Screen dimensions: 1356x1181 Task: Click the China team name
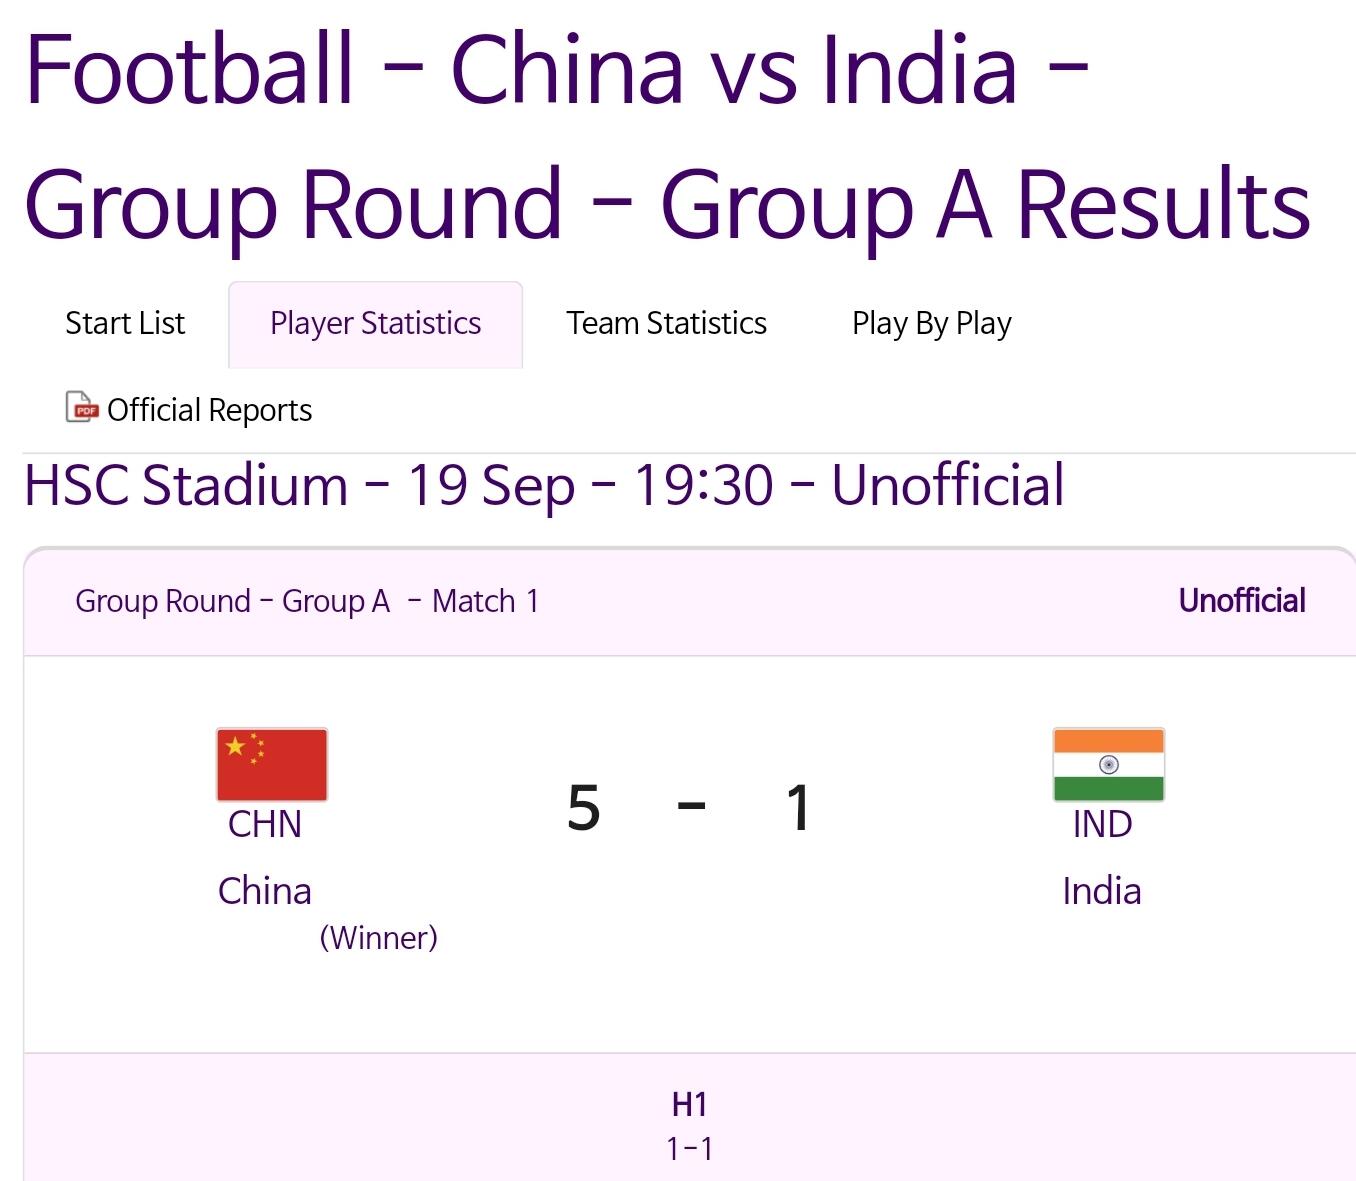(x=265, y=891)
